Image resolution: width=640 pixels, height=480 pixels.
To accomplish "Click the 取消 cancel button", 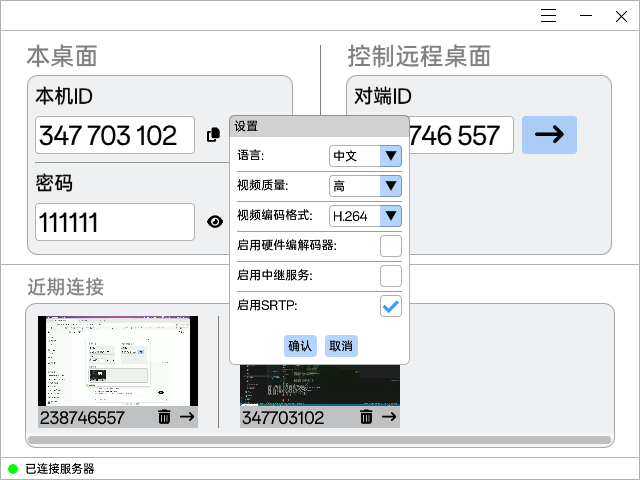I will coord(341,346).
